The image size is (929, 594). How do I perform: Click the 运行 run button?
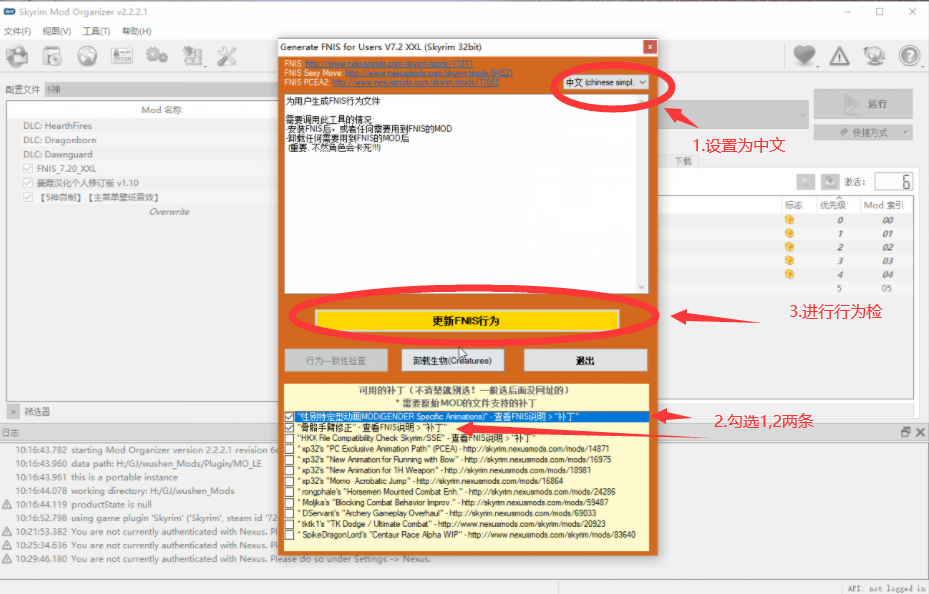[x=863, y=104]
